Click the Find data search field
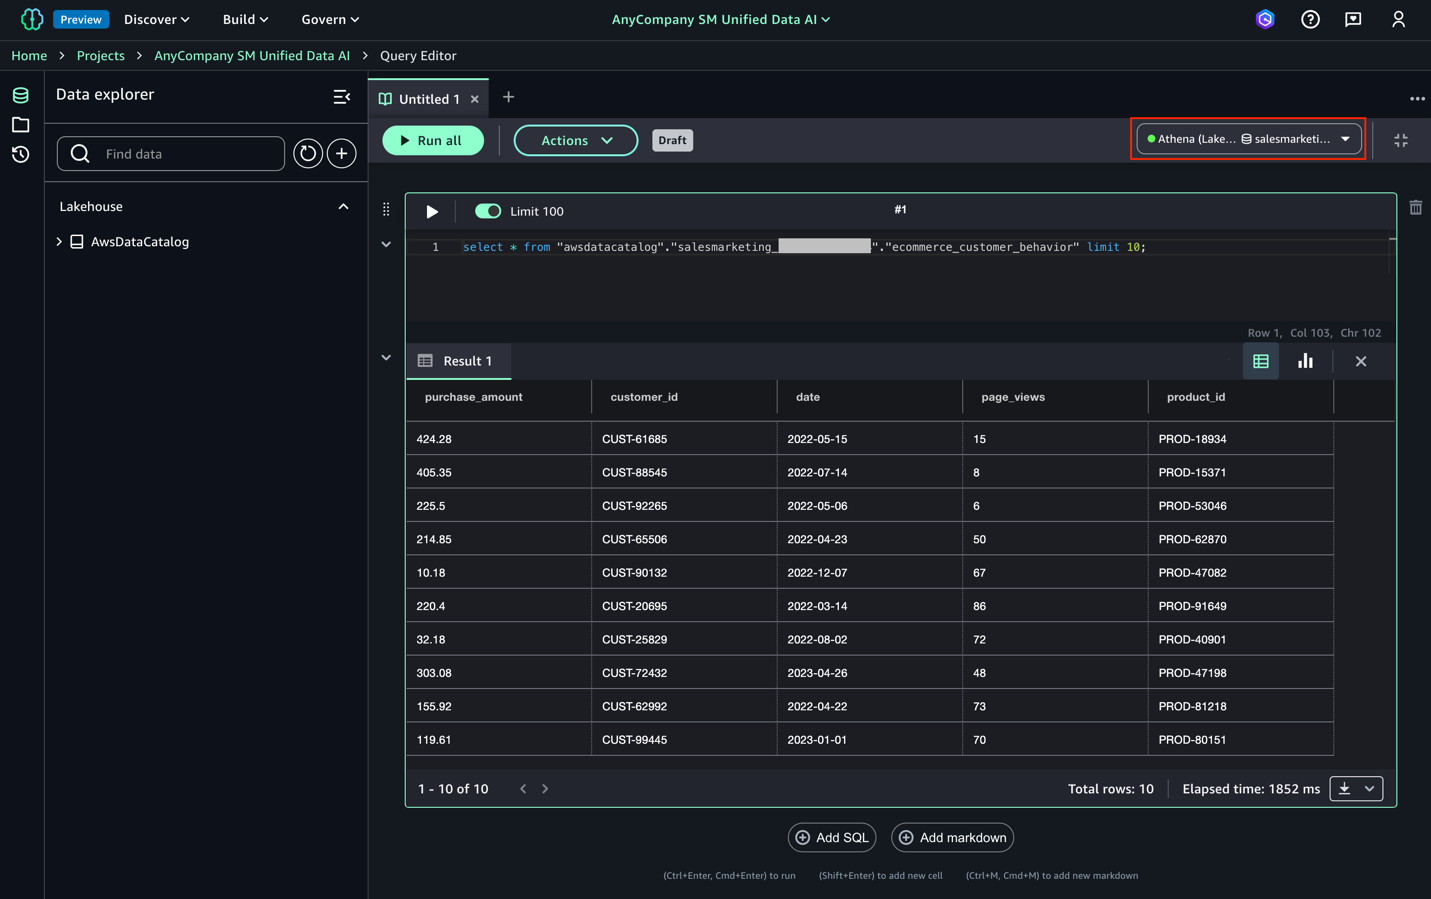This screenshot has width=1431, height=899. pos(171,154)
